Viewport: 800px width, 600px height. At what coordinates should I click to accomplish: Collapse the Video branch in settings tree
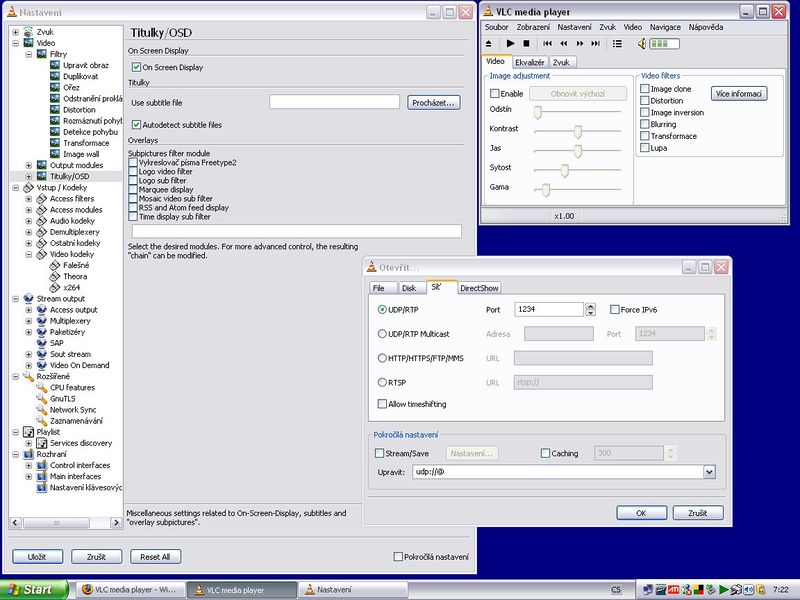coord(14,41)
